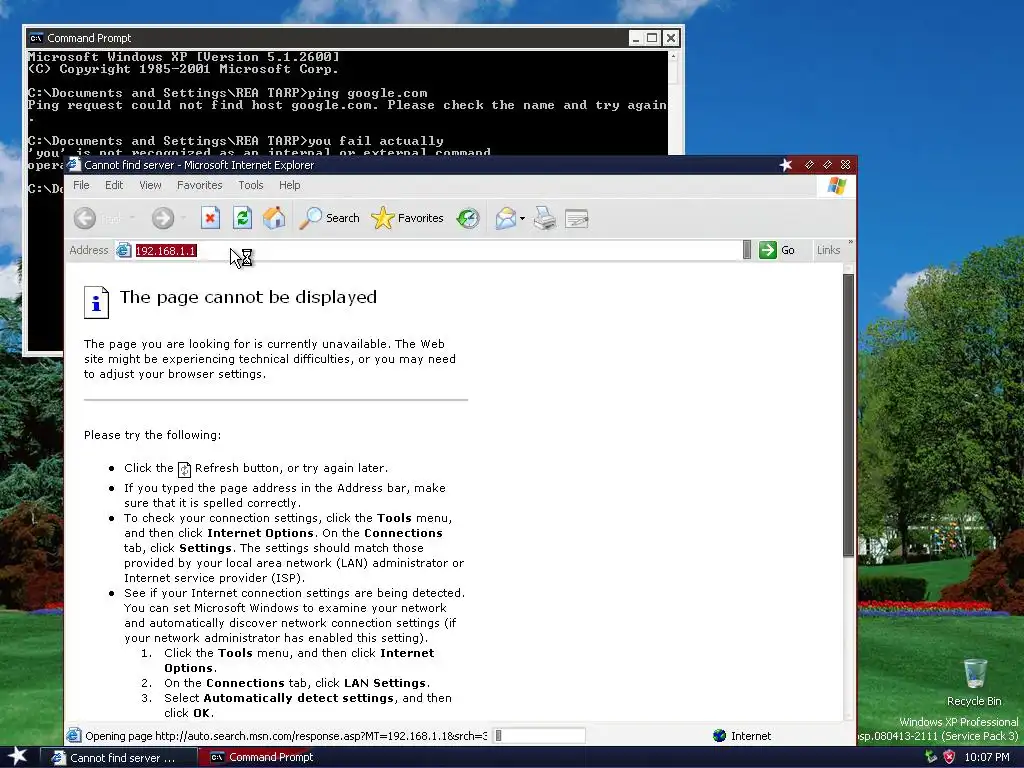Click the Print toolbar icon
Image resolution: width=1024 pixels, height=768 pixels.
pos(545,218)
